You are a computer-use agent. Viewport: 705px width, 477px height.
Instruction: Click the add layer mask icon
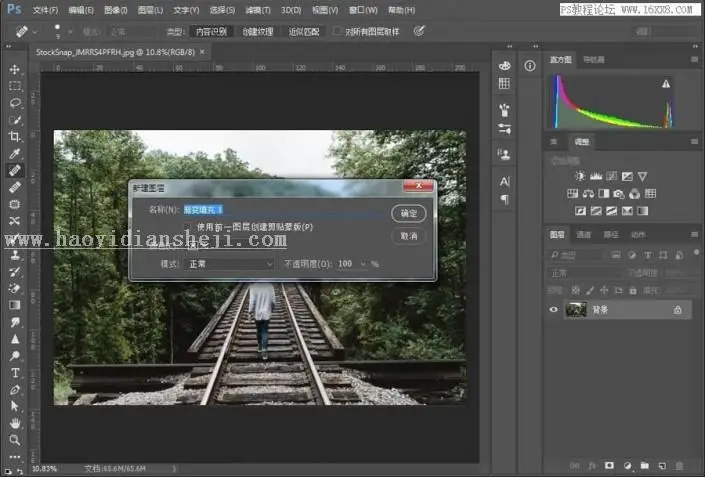[610, 466]
